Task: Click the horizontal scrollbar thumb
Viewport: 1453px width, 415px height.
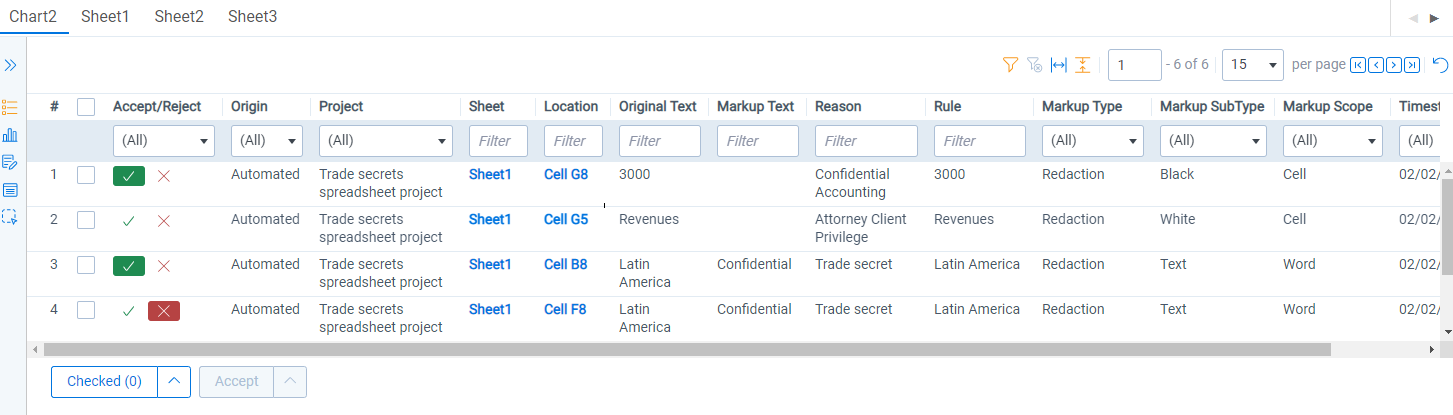Action: point(687,350)
